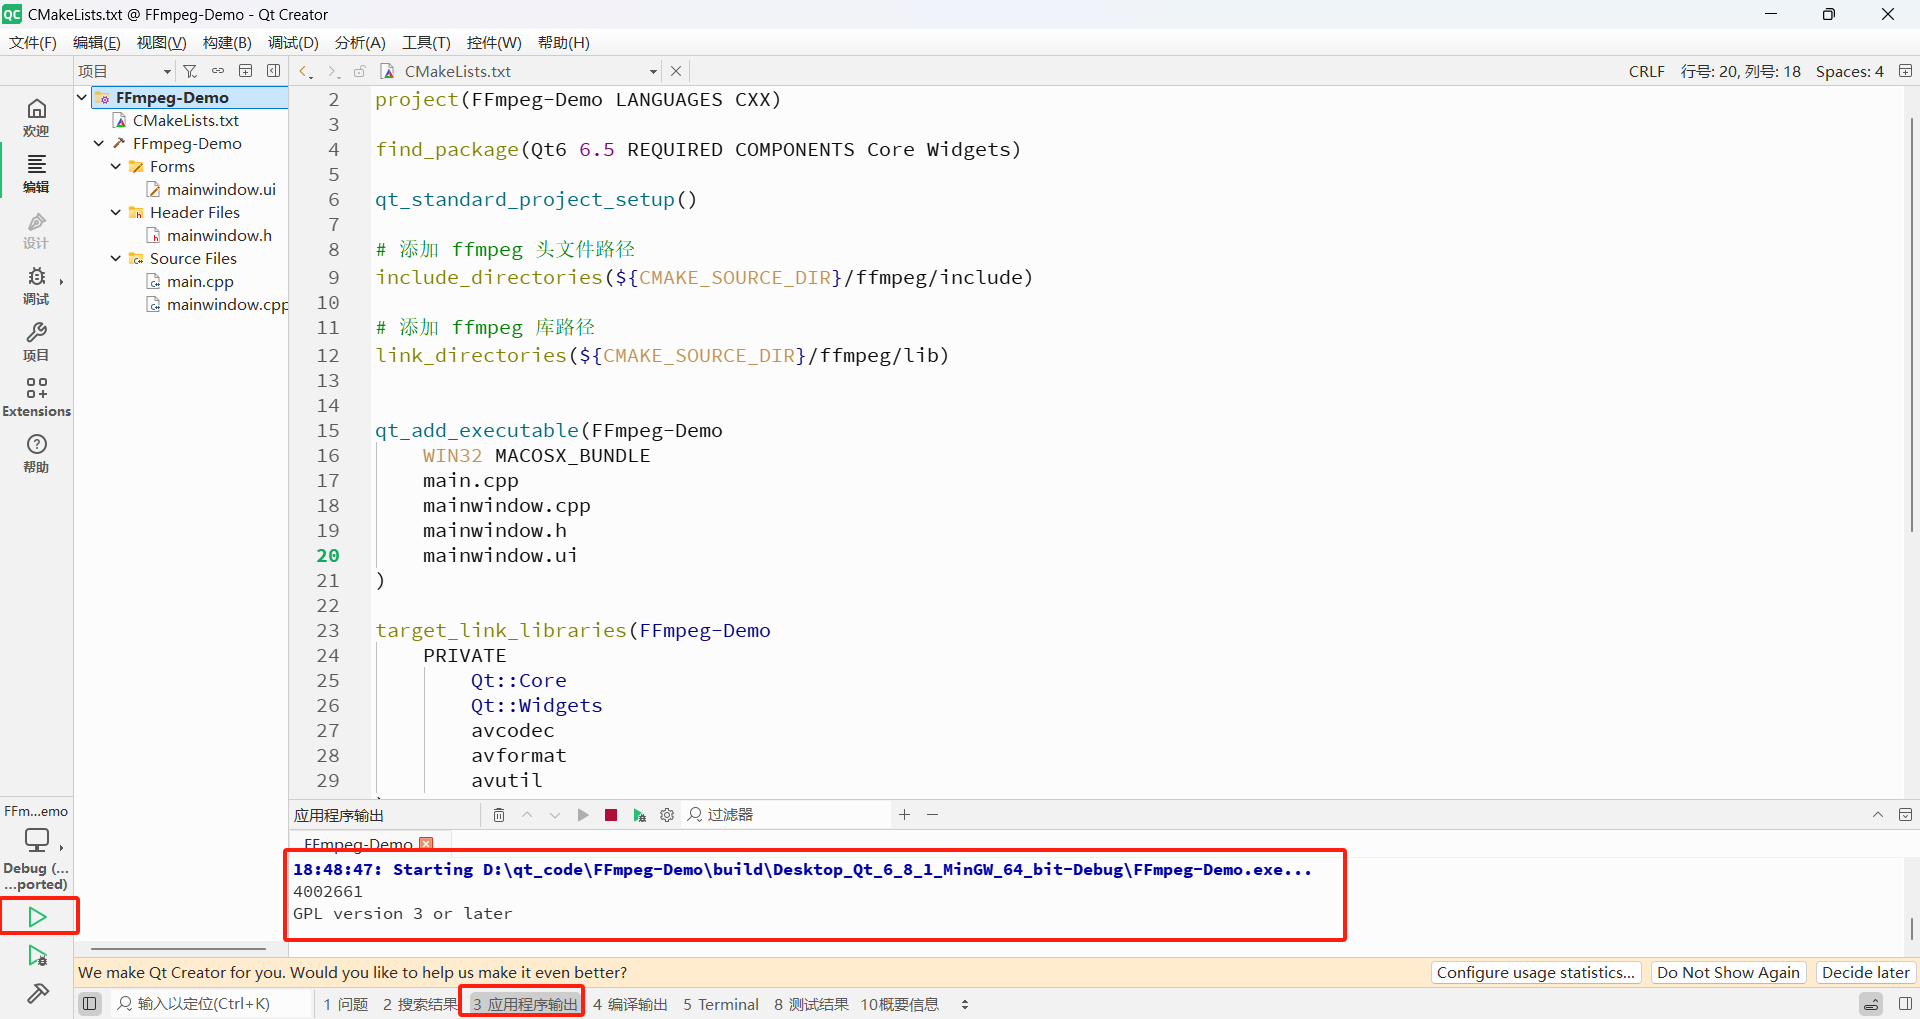Re-run FFmpeg-Demo from the output panel play icon

[583, 815]
